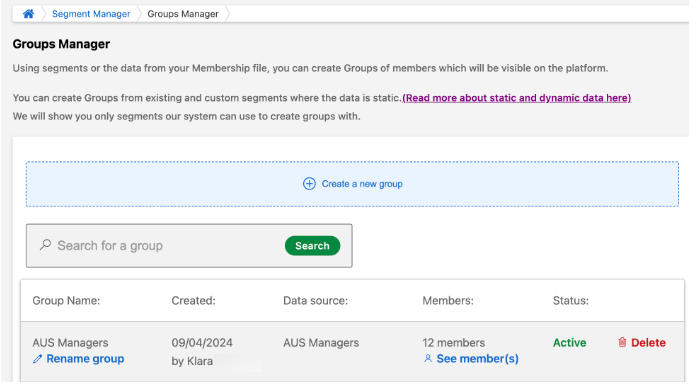Click the Rename group link
The width and height of the screenshot is (689, 384).
(85, 359)
